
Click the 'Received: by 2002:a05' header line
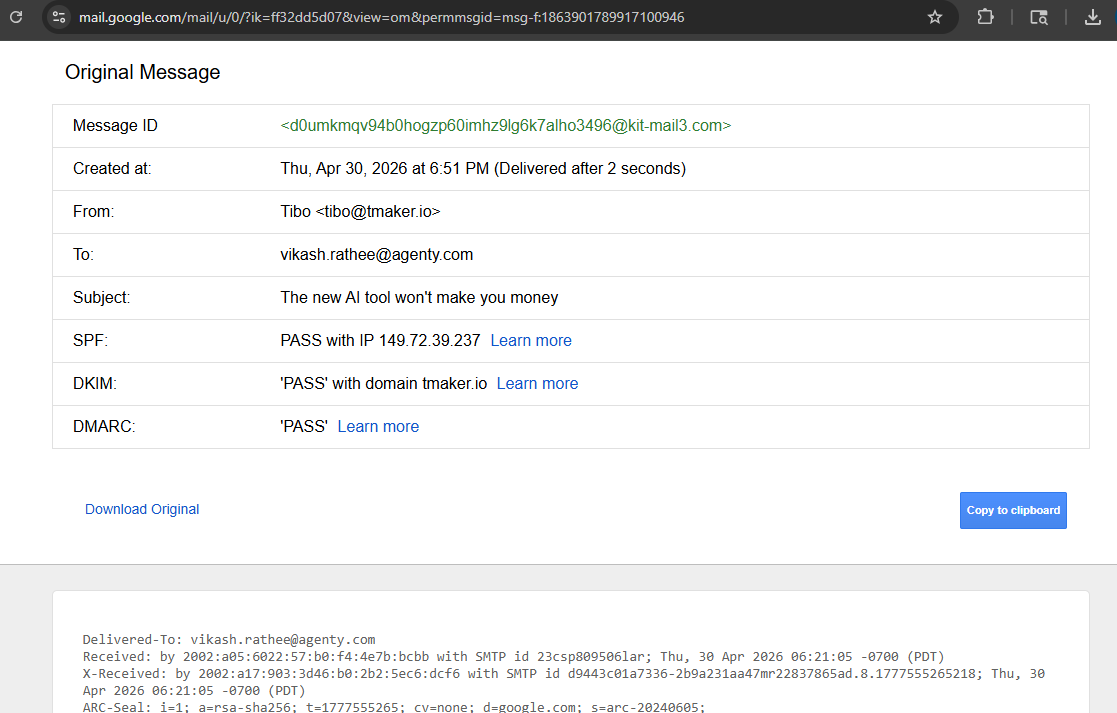pos(514,657)
